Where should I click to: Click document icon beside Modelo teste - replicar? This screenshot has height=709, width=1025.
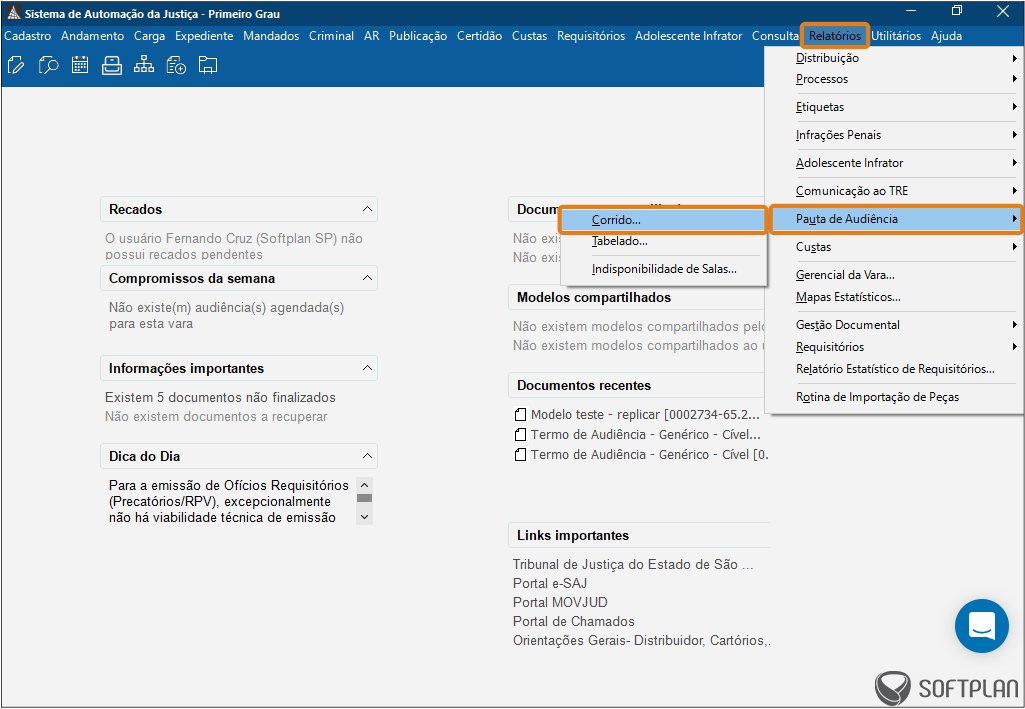(520, 414)
